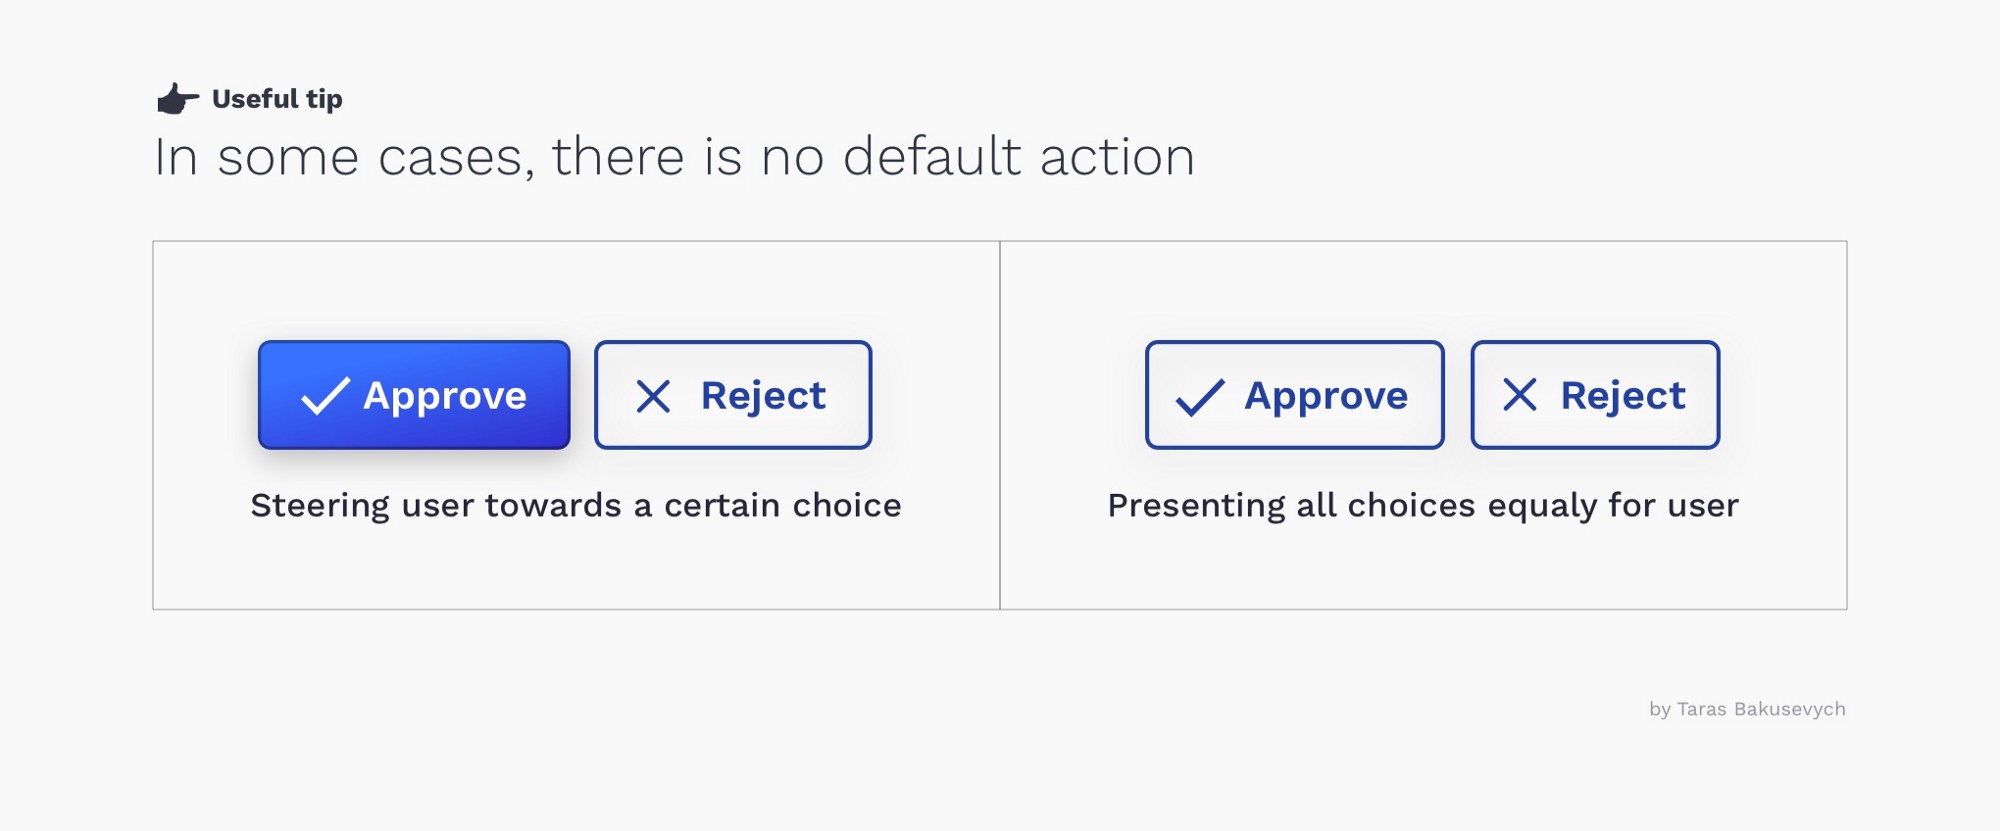Click the caption Presenting all choices equaly for user
2000x831 pixels.
pyautogui.click(x=1423, y=506)
